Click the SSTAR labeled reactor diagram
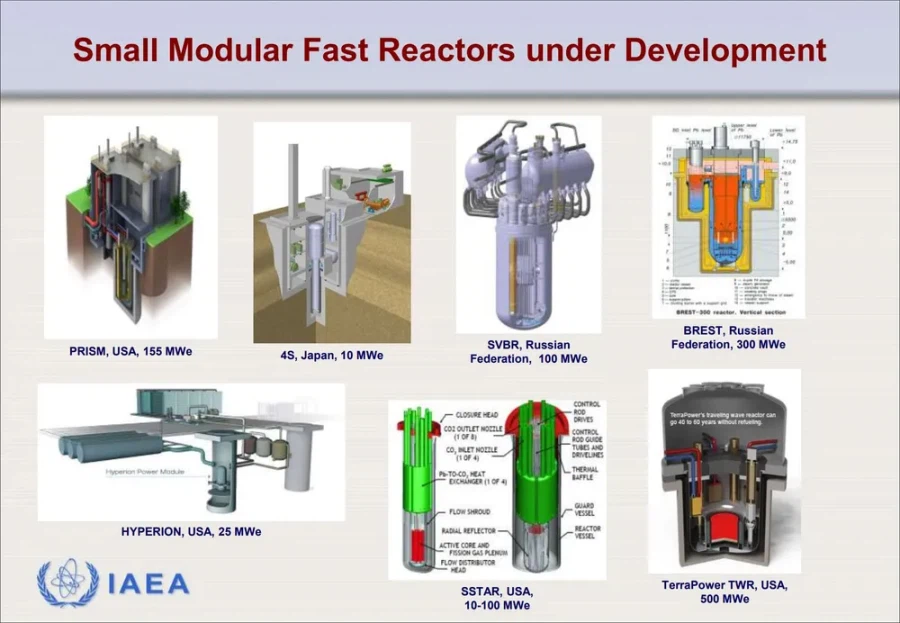The width and height of the screenshot is (900, 623). [496, 489]
